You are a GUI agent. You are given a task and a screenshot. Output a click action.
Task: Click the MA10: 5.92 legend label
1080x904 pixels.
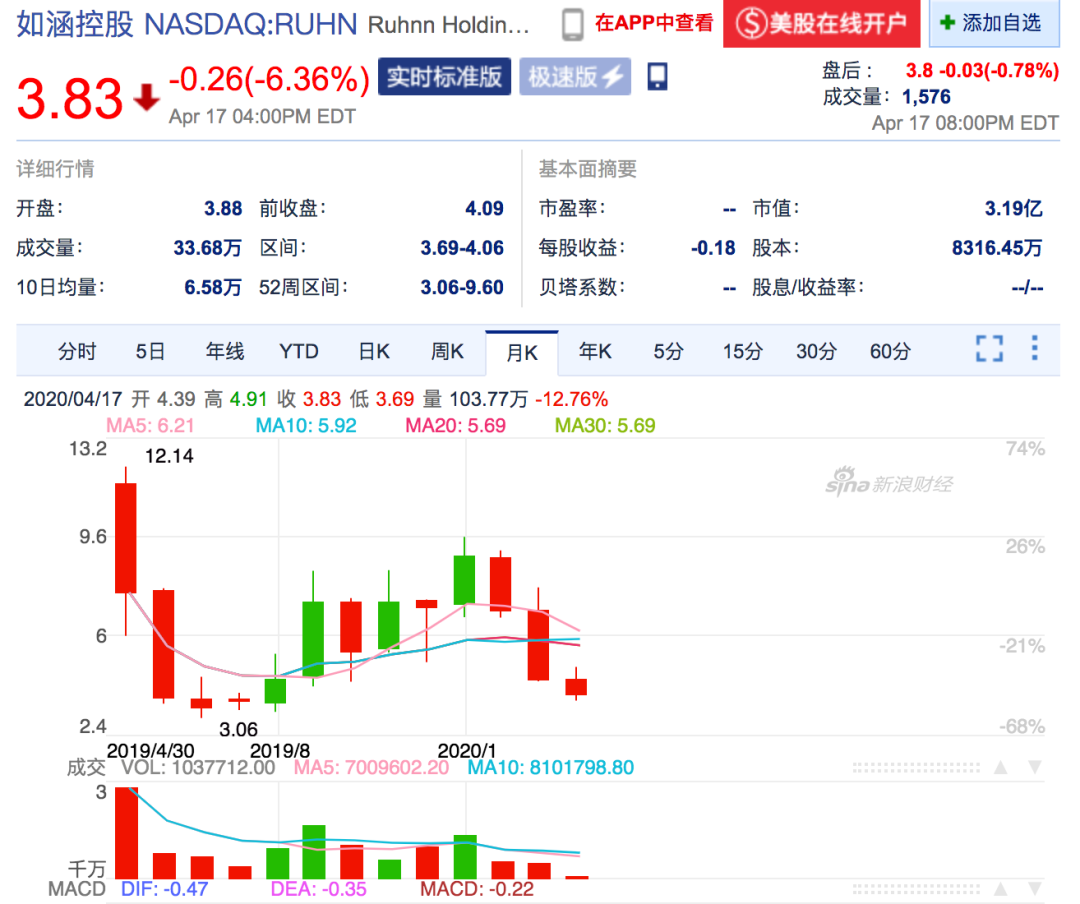(306, 425)
